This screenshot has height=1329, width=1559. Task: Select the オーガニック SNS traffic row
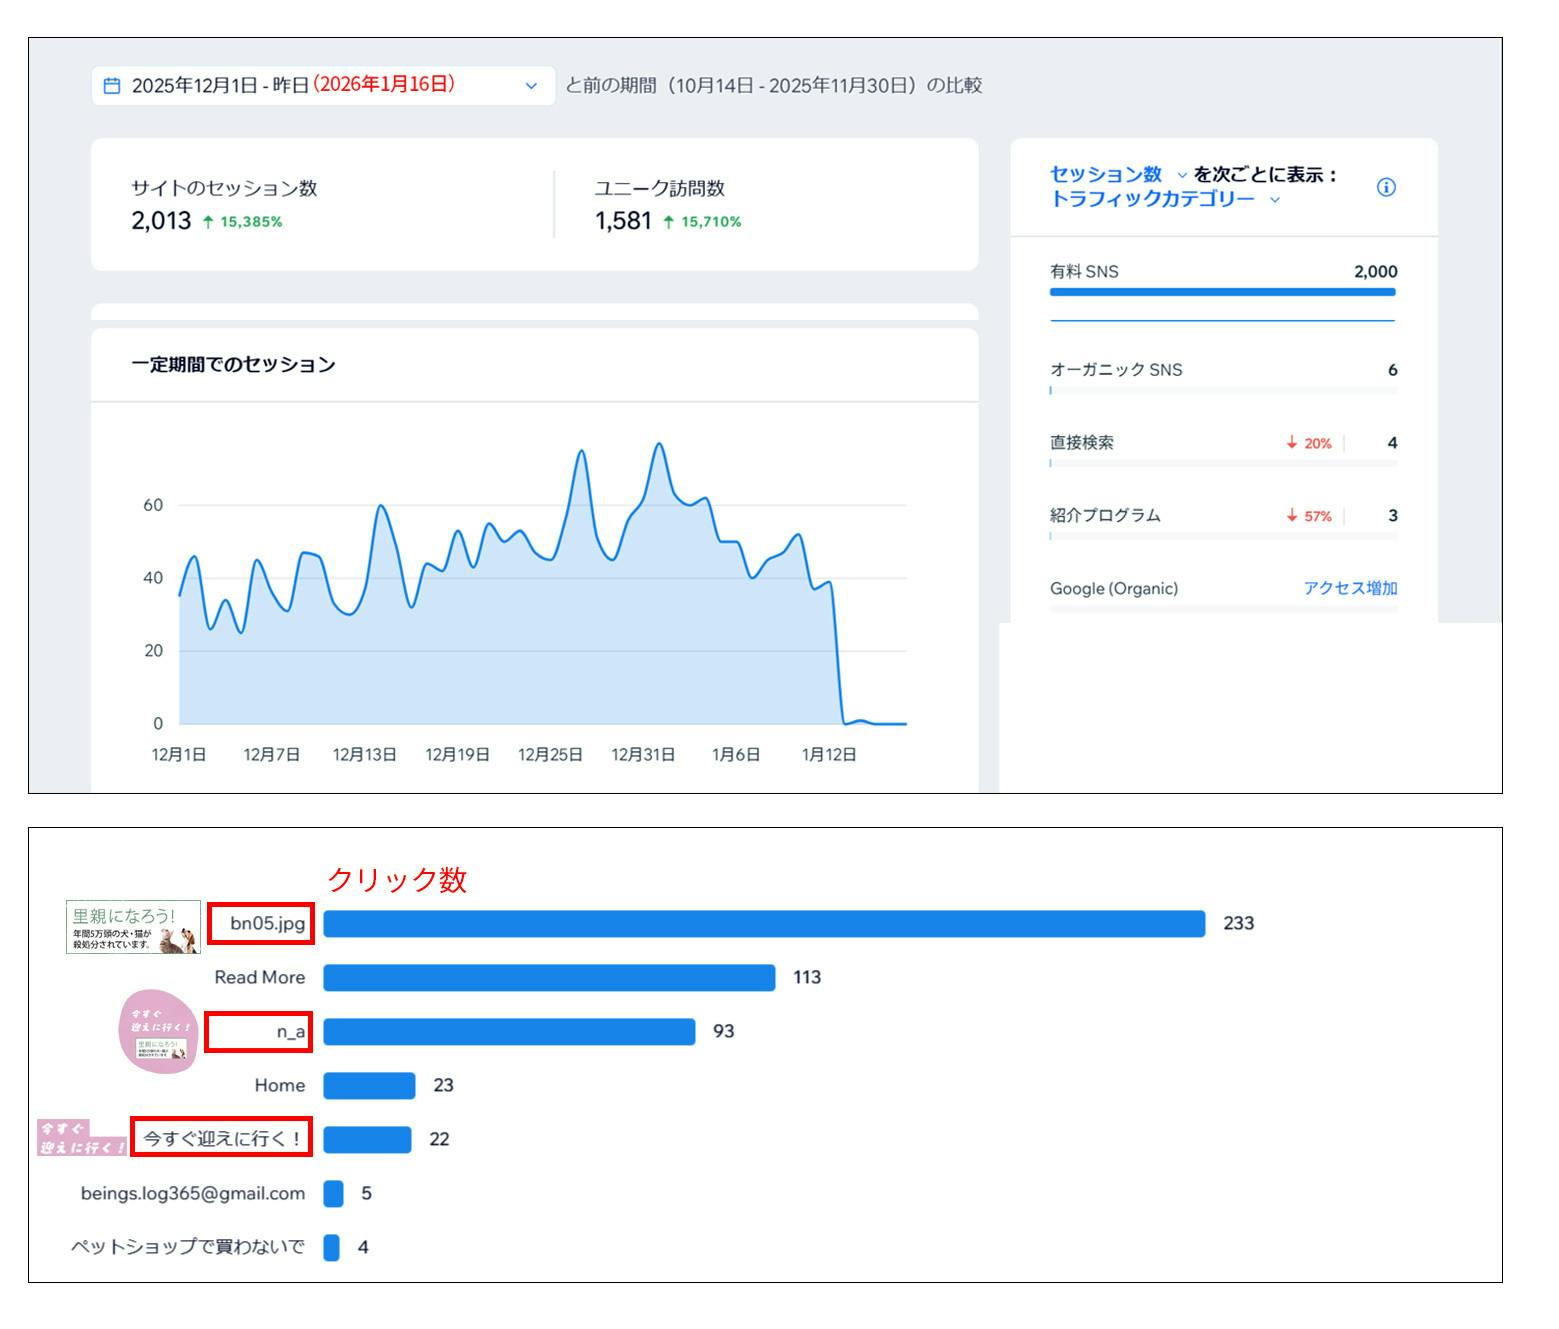coord(1222,374)
